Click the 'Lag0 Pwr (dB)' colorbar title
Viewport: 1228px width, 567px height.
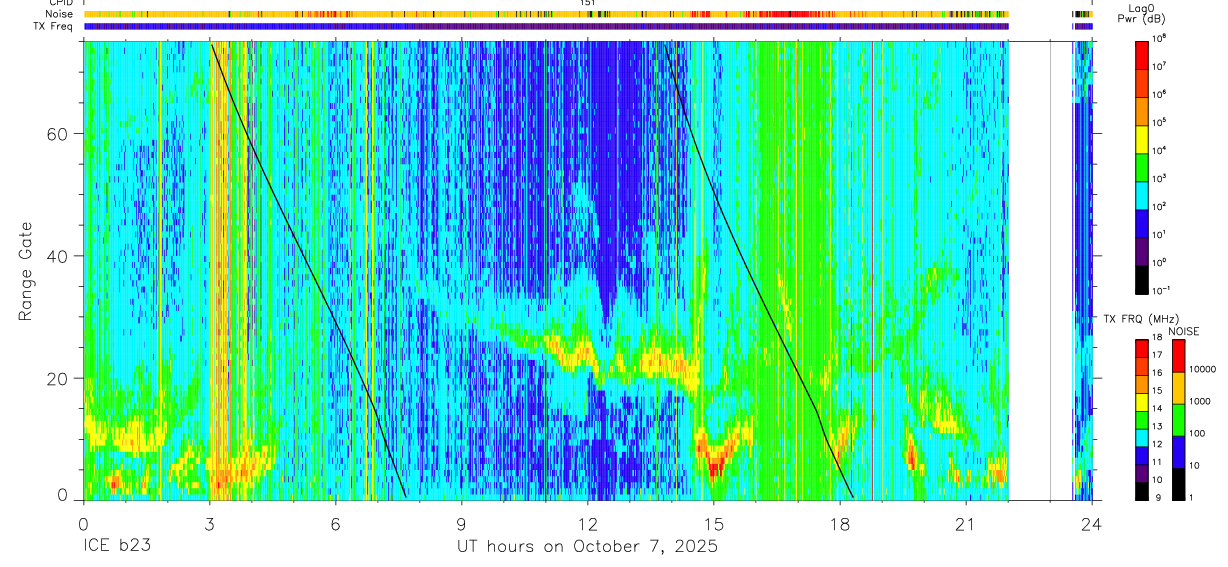pyautogui.click(x=1140, y=13)
